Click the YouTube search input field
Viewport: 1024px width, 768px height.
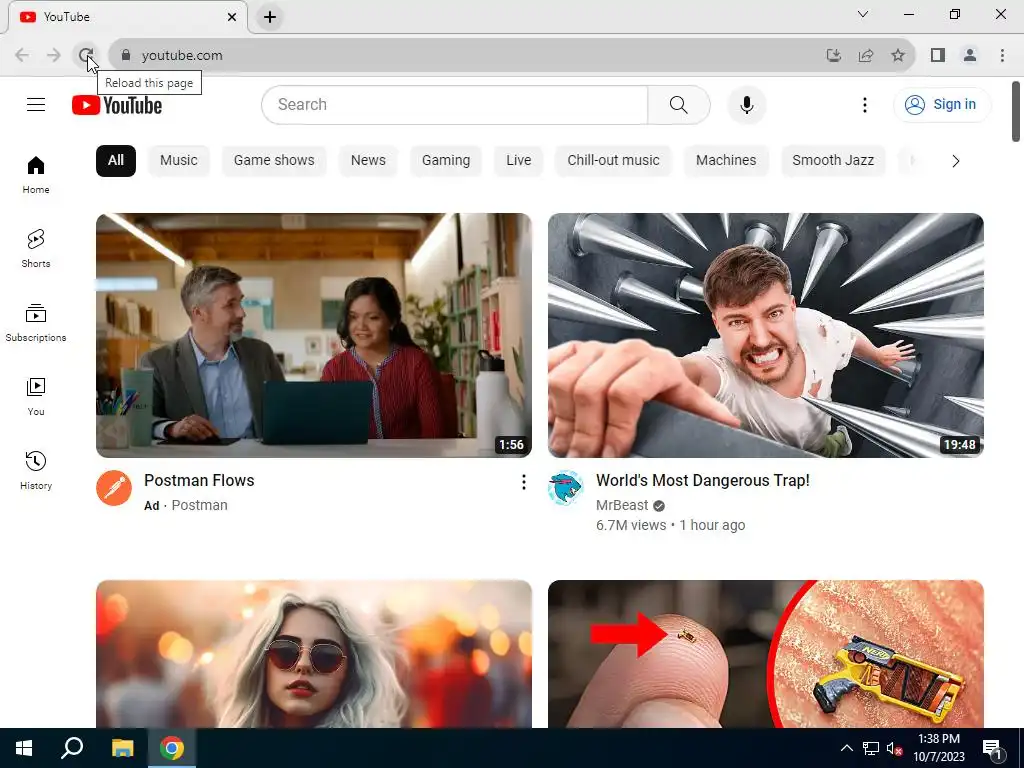(x=455, y=104)
